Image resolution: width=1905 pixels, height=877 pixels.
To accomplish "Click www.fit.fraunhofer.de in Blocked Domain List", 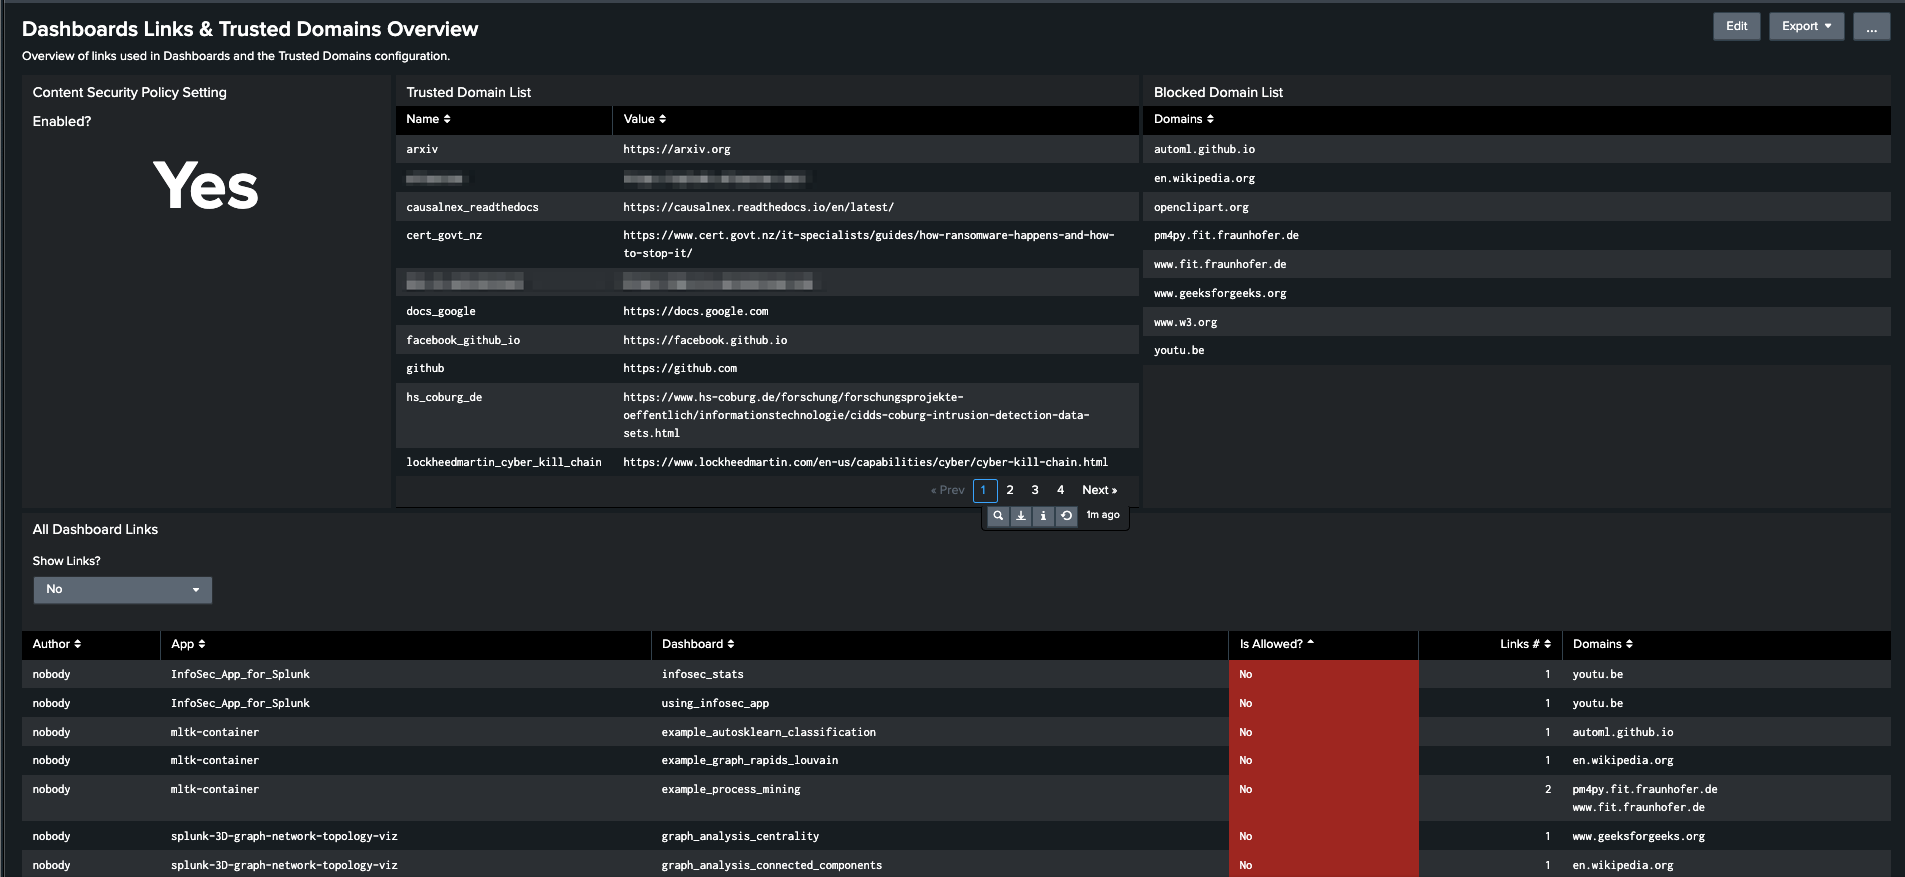I will tap(1220, 264).
